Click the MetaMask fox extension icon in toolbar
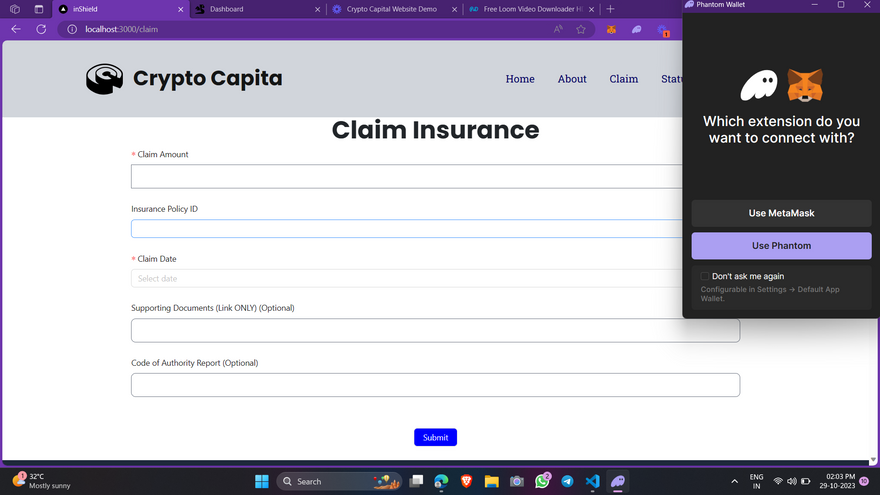The height and width of the screenshot is (495, 880). [x=611, y=29]
